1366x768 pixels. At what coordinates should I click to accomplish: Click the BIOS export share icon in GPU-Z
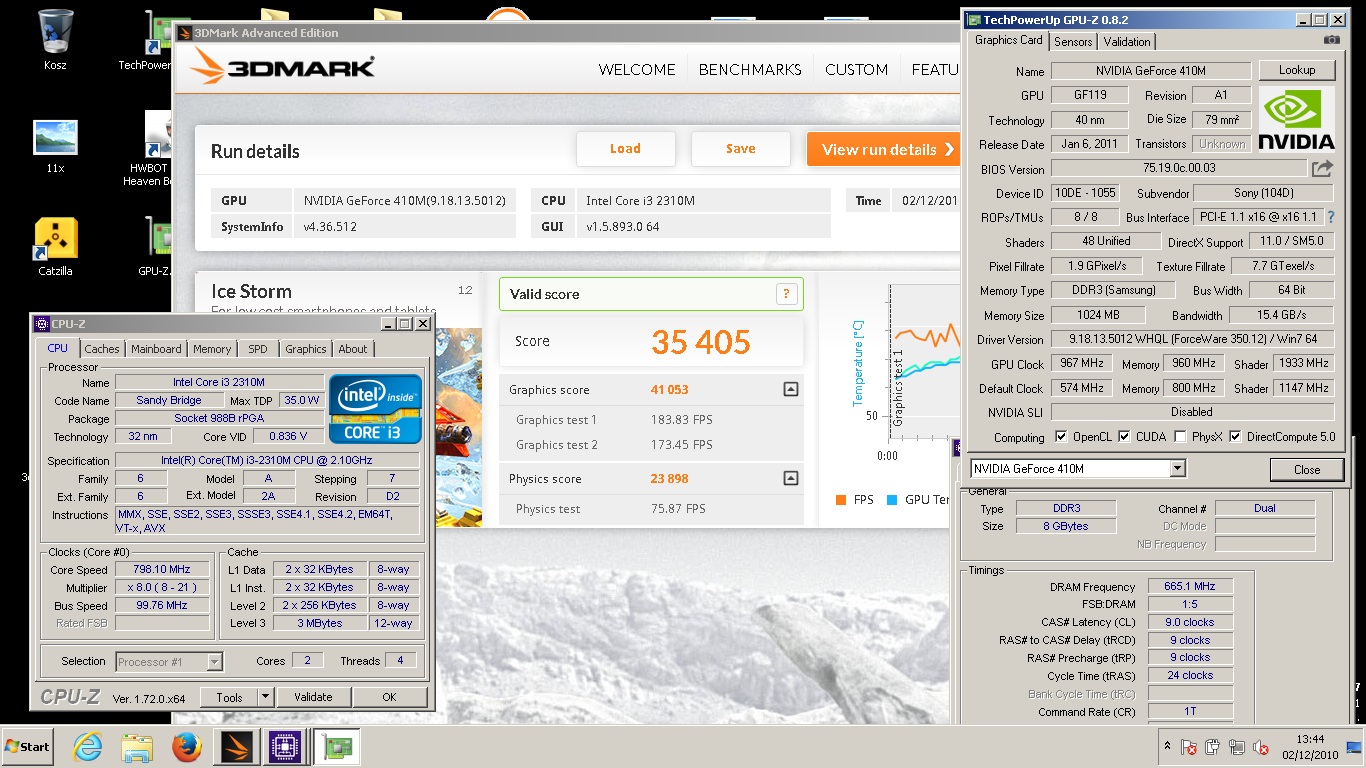[x=1322, y=169]
